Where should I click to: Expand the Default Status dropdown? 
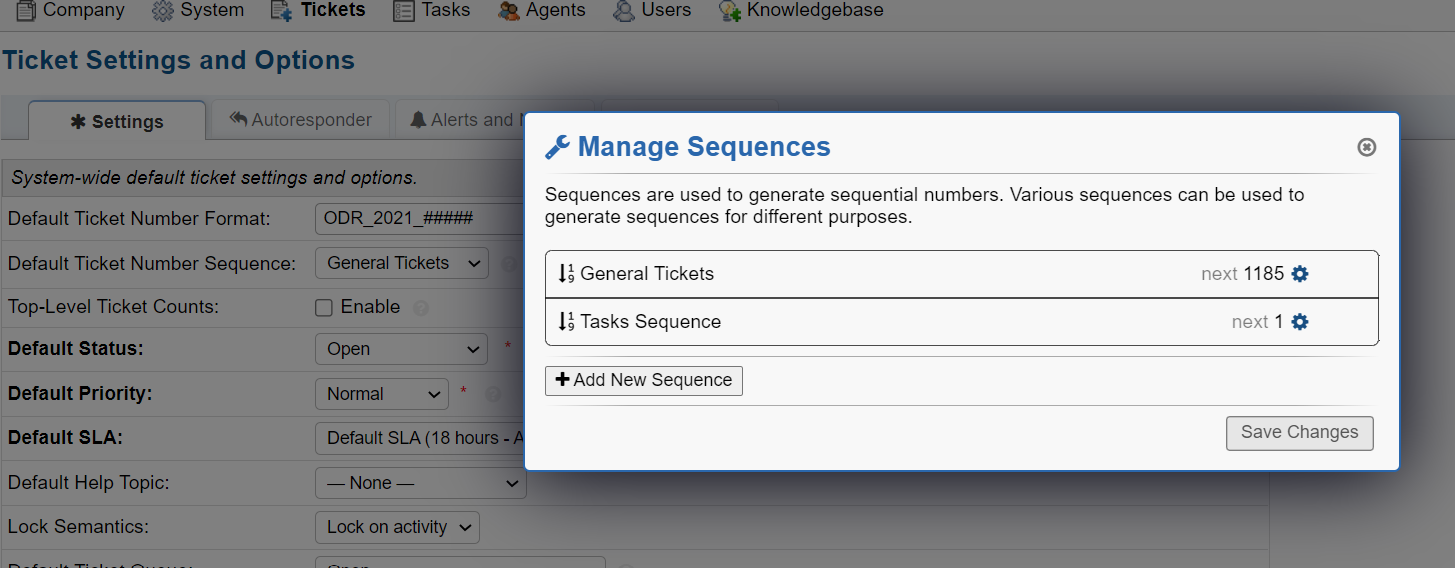click(401, 350)
